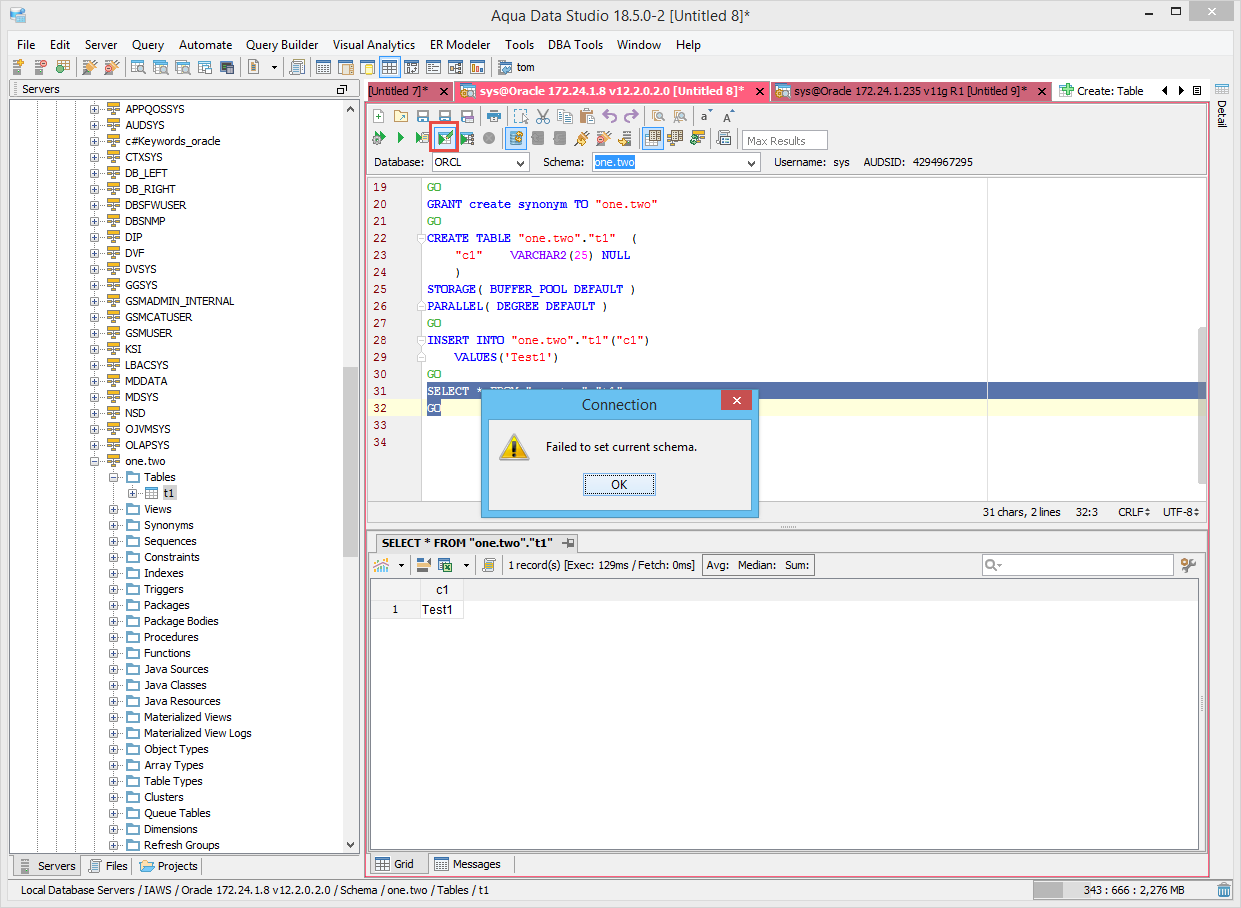Expand the Views folder in schema tree
Screen dimensions: 1241x908
point(114,509)
